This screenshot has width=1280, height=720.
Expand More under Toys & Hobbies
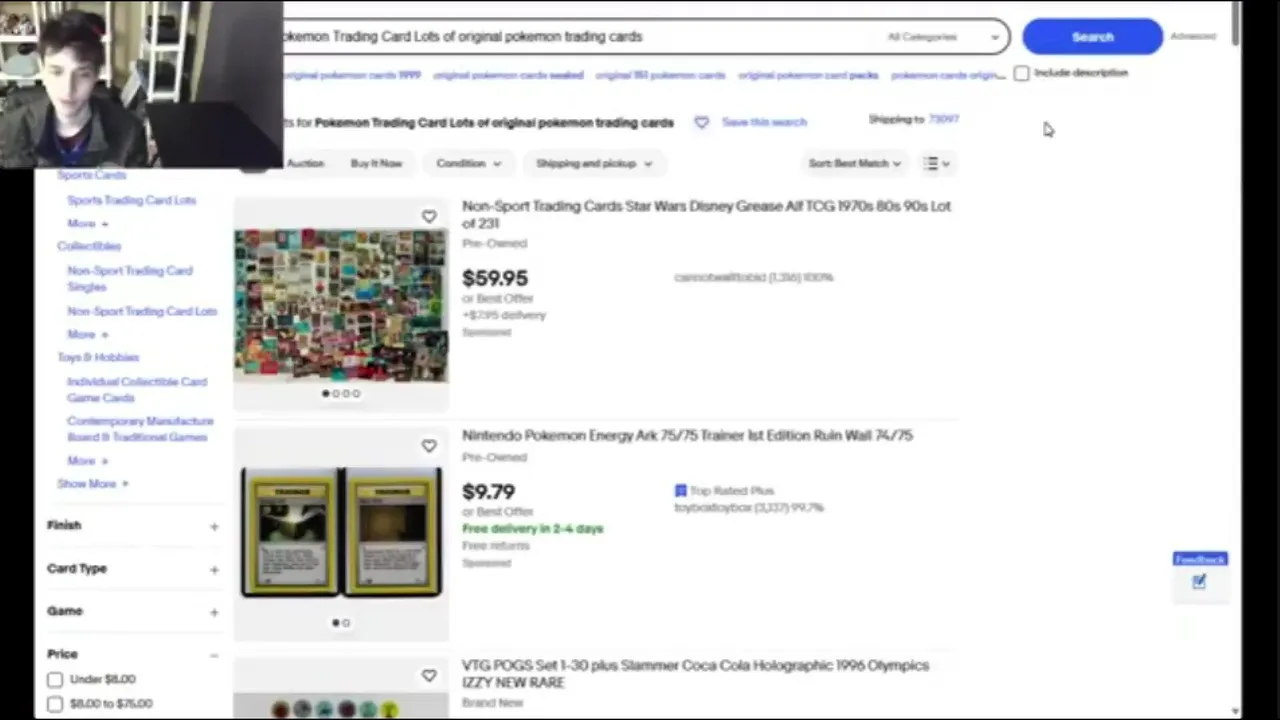tap(87, 461)
